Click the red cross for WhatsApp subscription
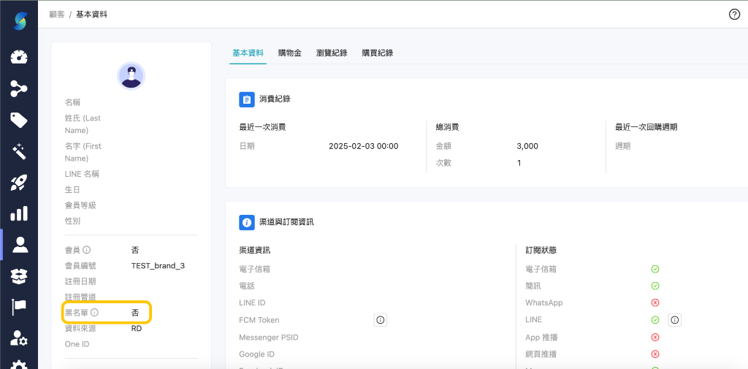Image resolution: width=748 pixels, height=369 pixels. (655, 303)
